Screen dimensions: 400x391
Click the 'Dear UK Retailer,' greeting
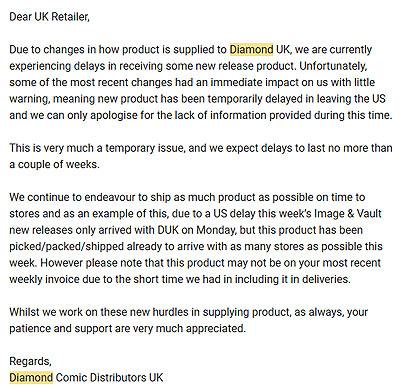coord(49,17)
